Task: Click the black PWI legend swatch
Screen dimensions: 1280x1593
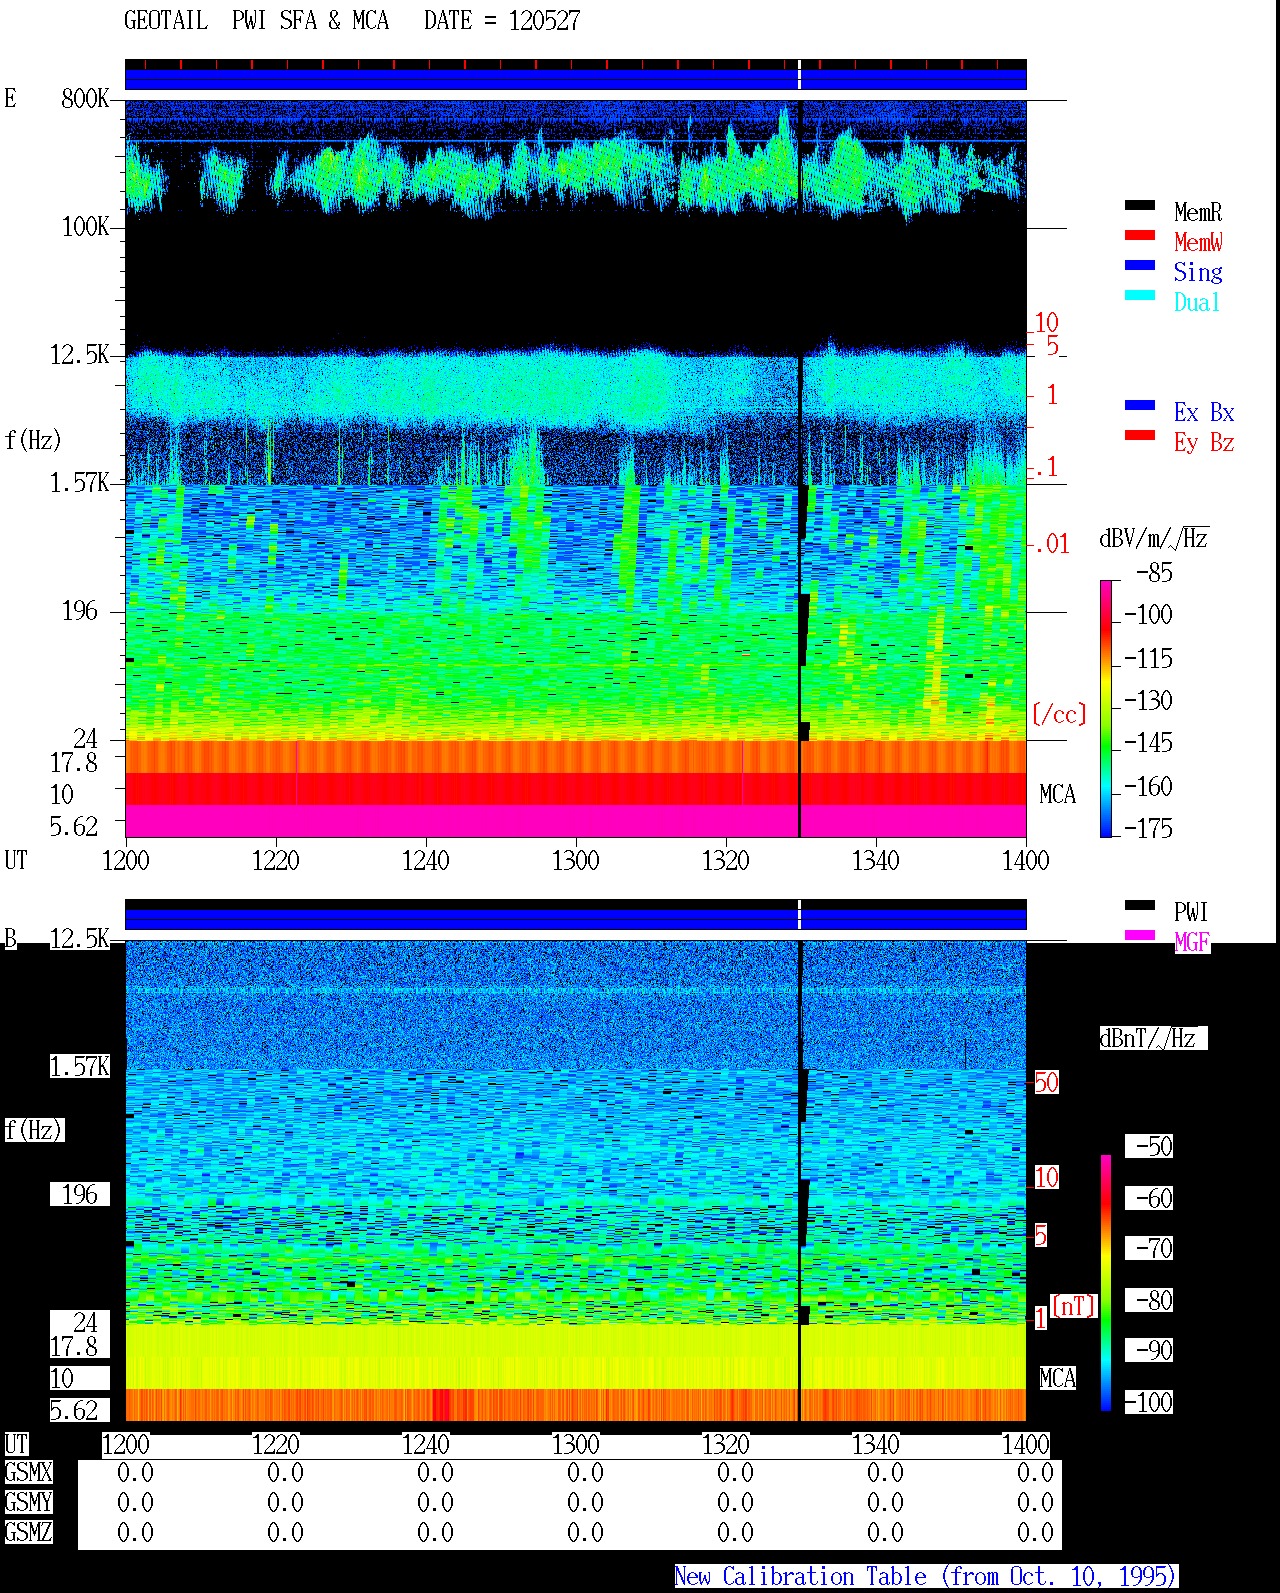Action: [1139, 905]
